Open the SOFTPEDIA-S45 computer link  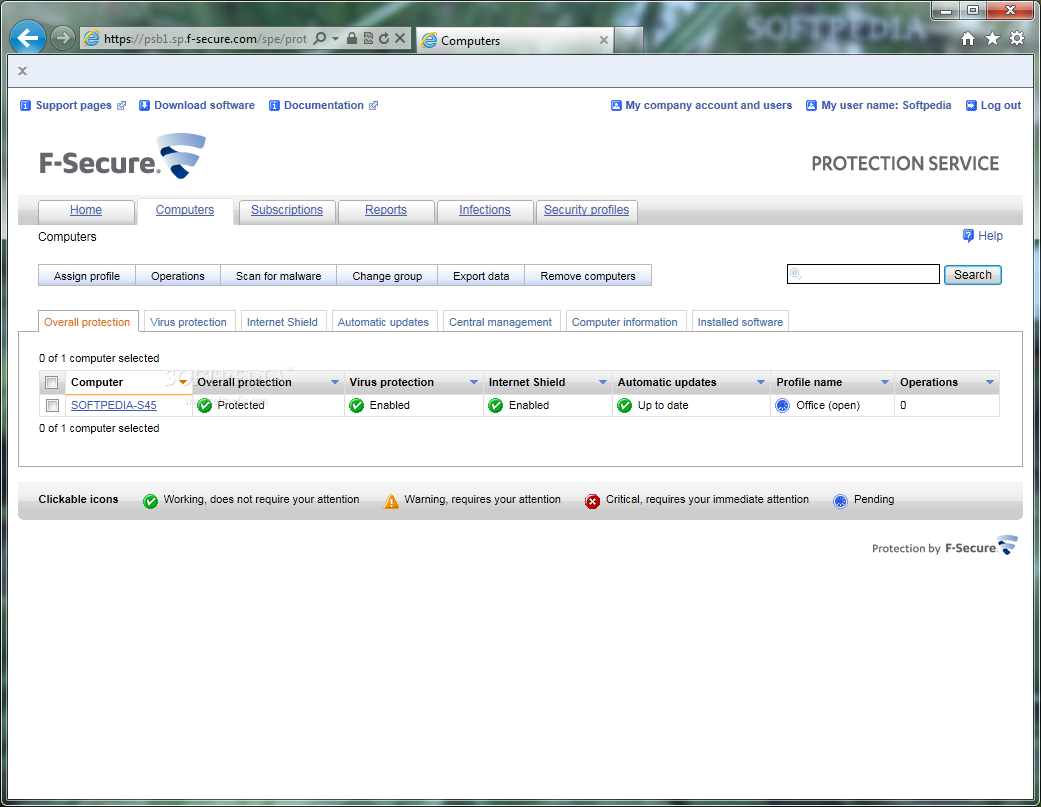[114, 405]
